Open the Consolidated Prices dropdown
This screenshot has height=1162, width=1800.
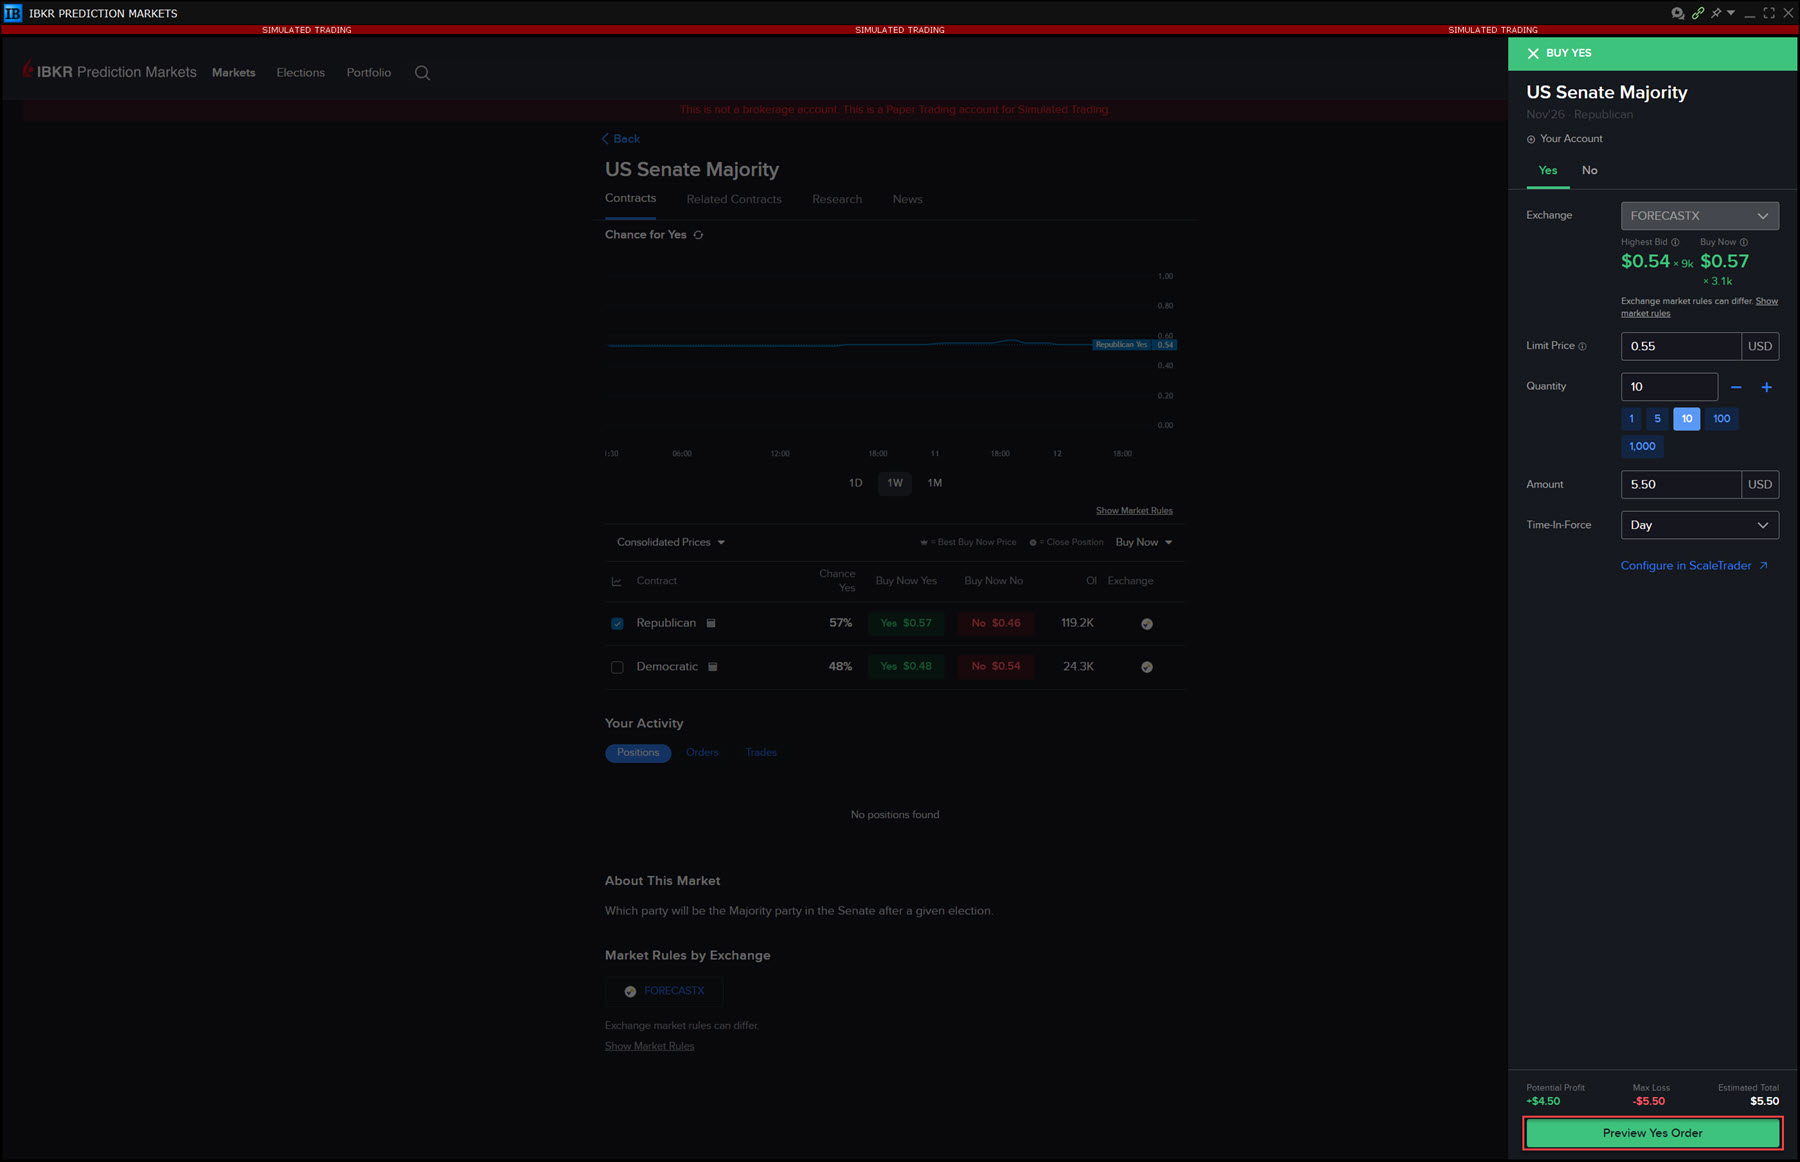(671, 542)
